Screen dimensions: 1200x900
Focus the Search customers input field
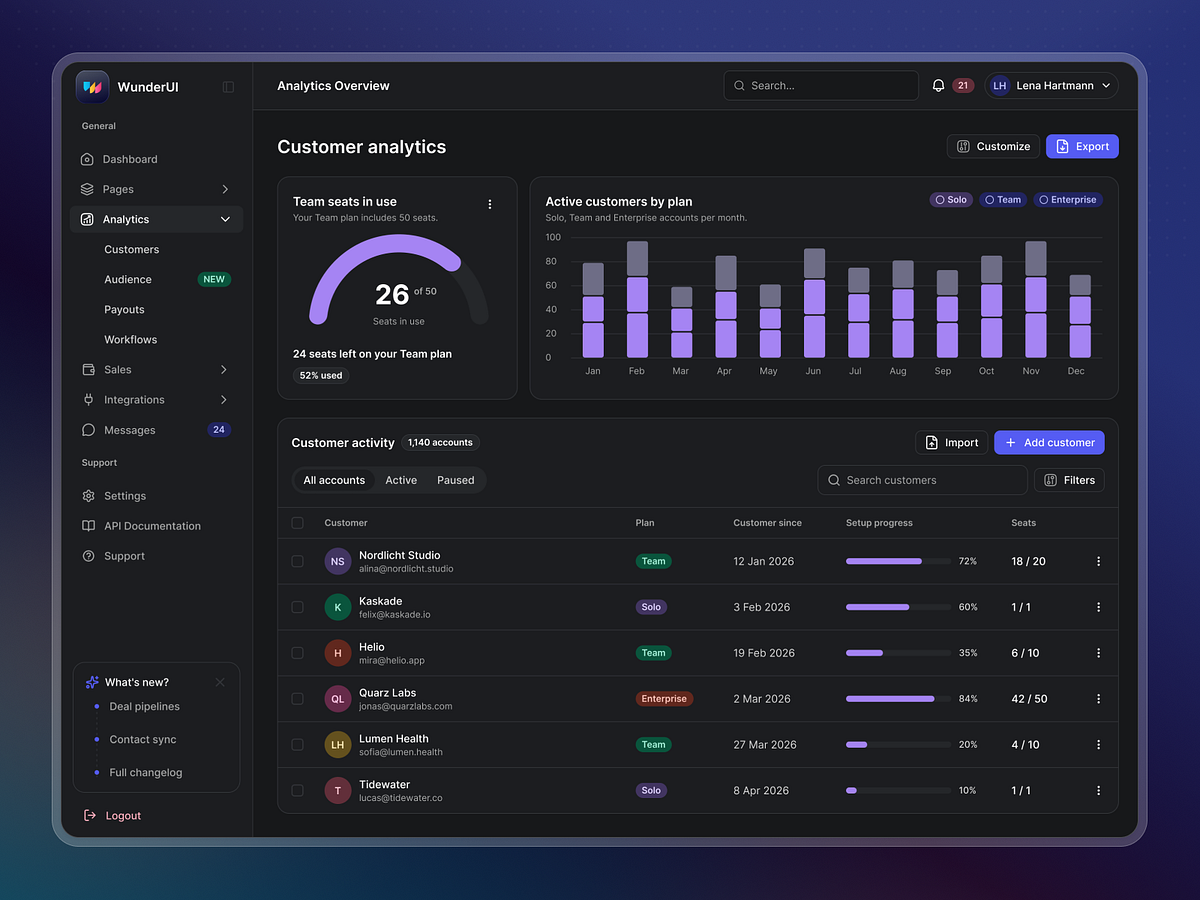tap(922, 480)
